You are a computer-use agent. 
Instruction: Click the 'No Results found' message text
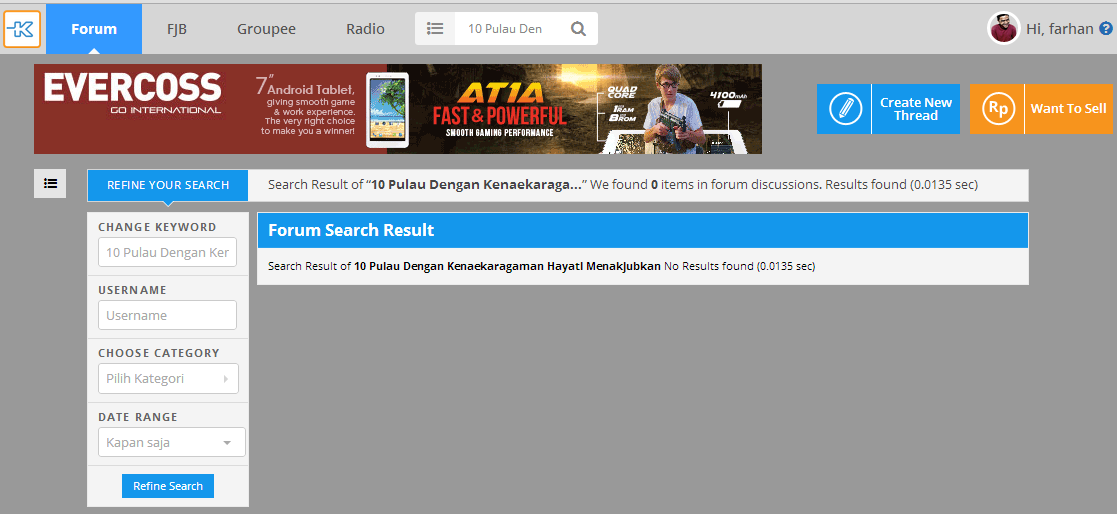click(739, 266)
